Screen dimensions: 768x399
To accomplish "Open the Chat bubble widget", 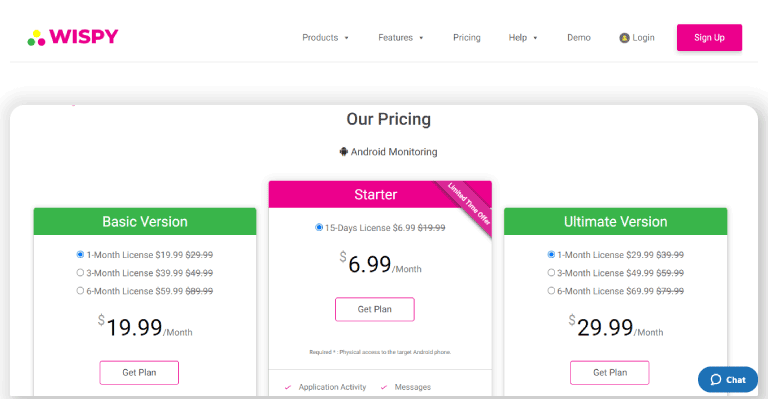I will click(x=728, y=379).
